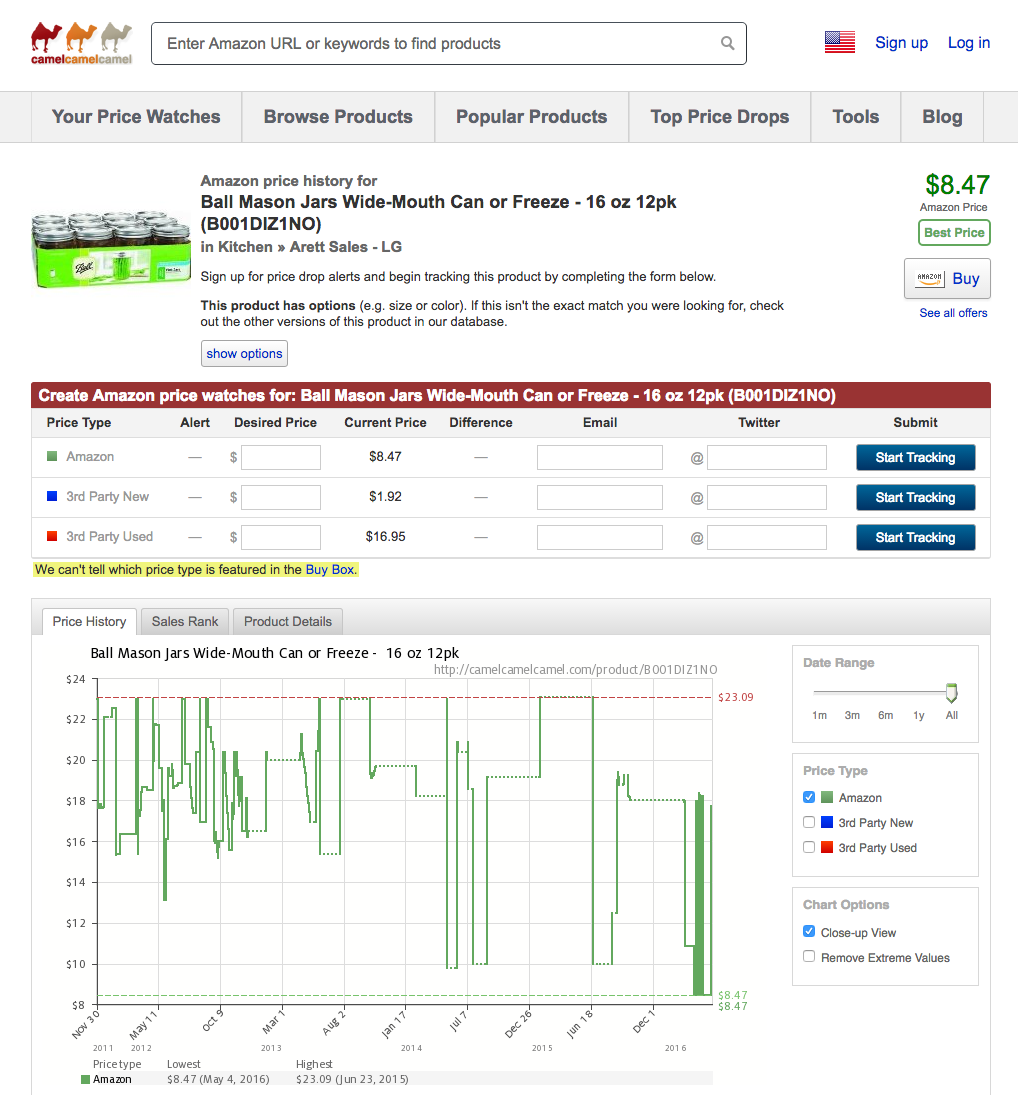Enable the 3rd Party Used checkbox
1018x1095 pixels.
click(x=809, y=847)
